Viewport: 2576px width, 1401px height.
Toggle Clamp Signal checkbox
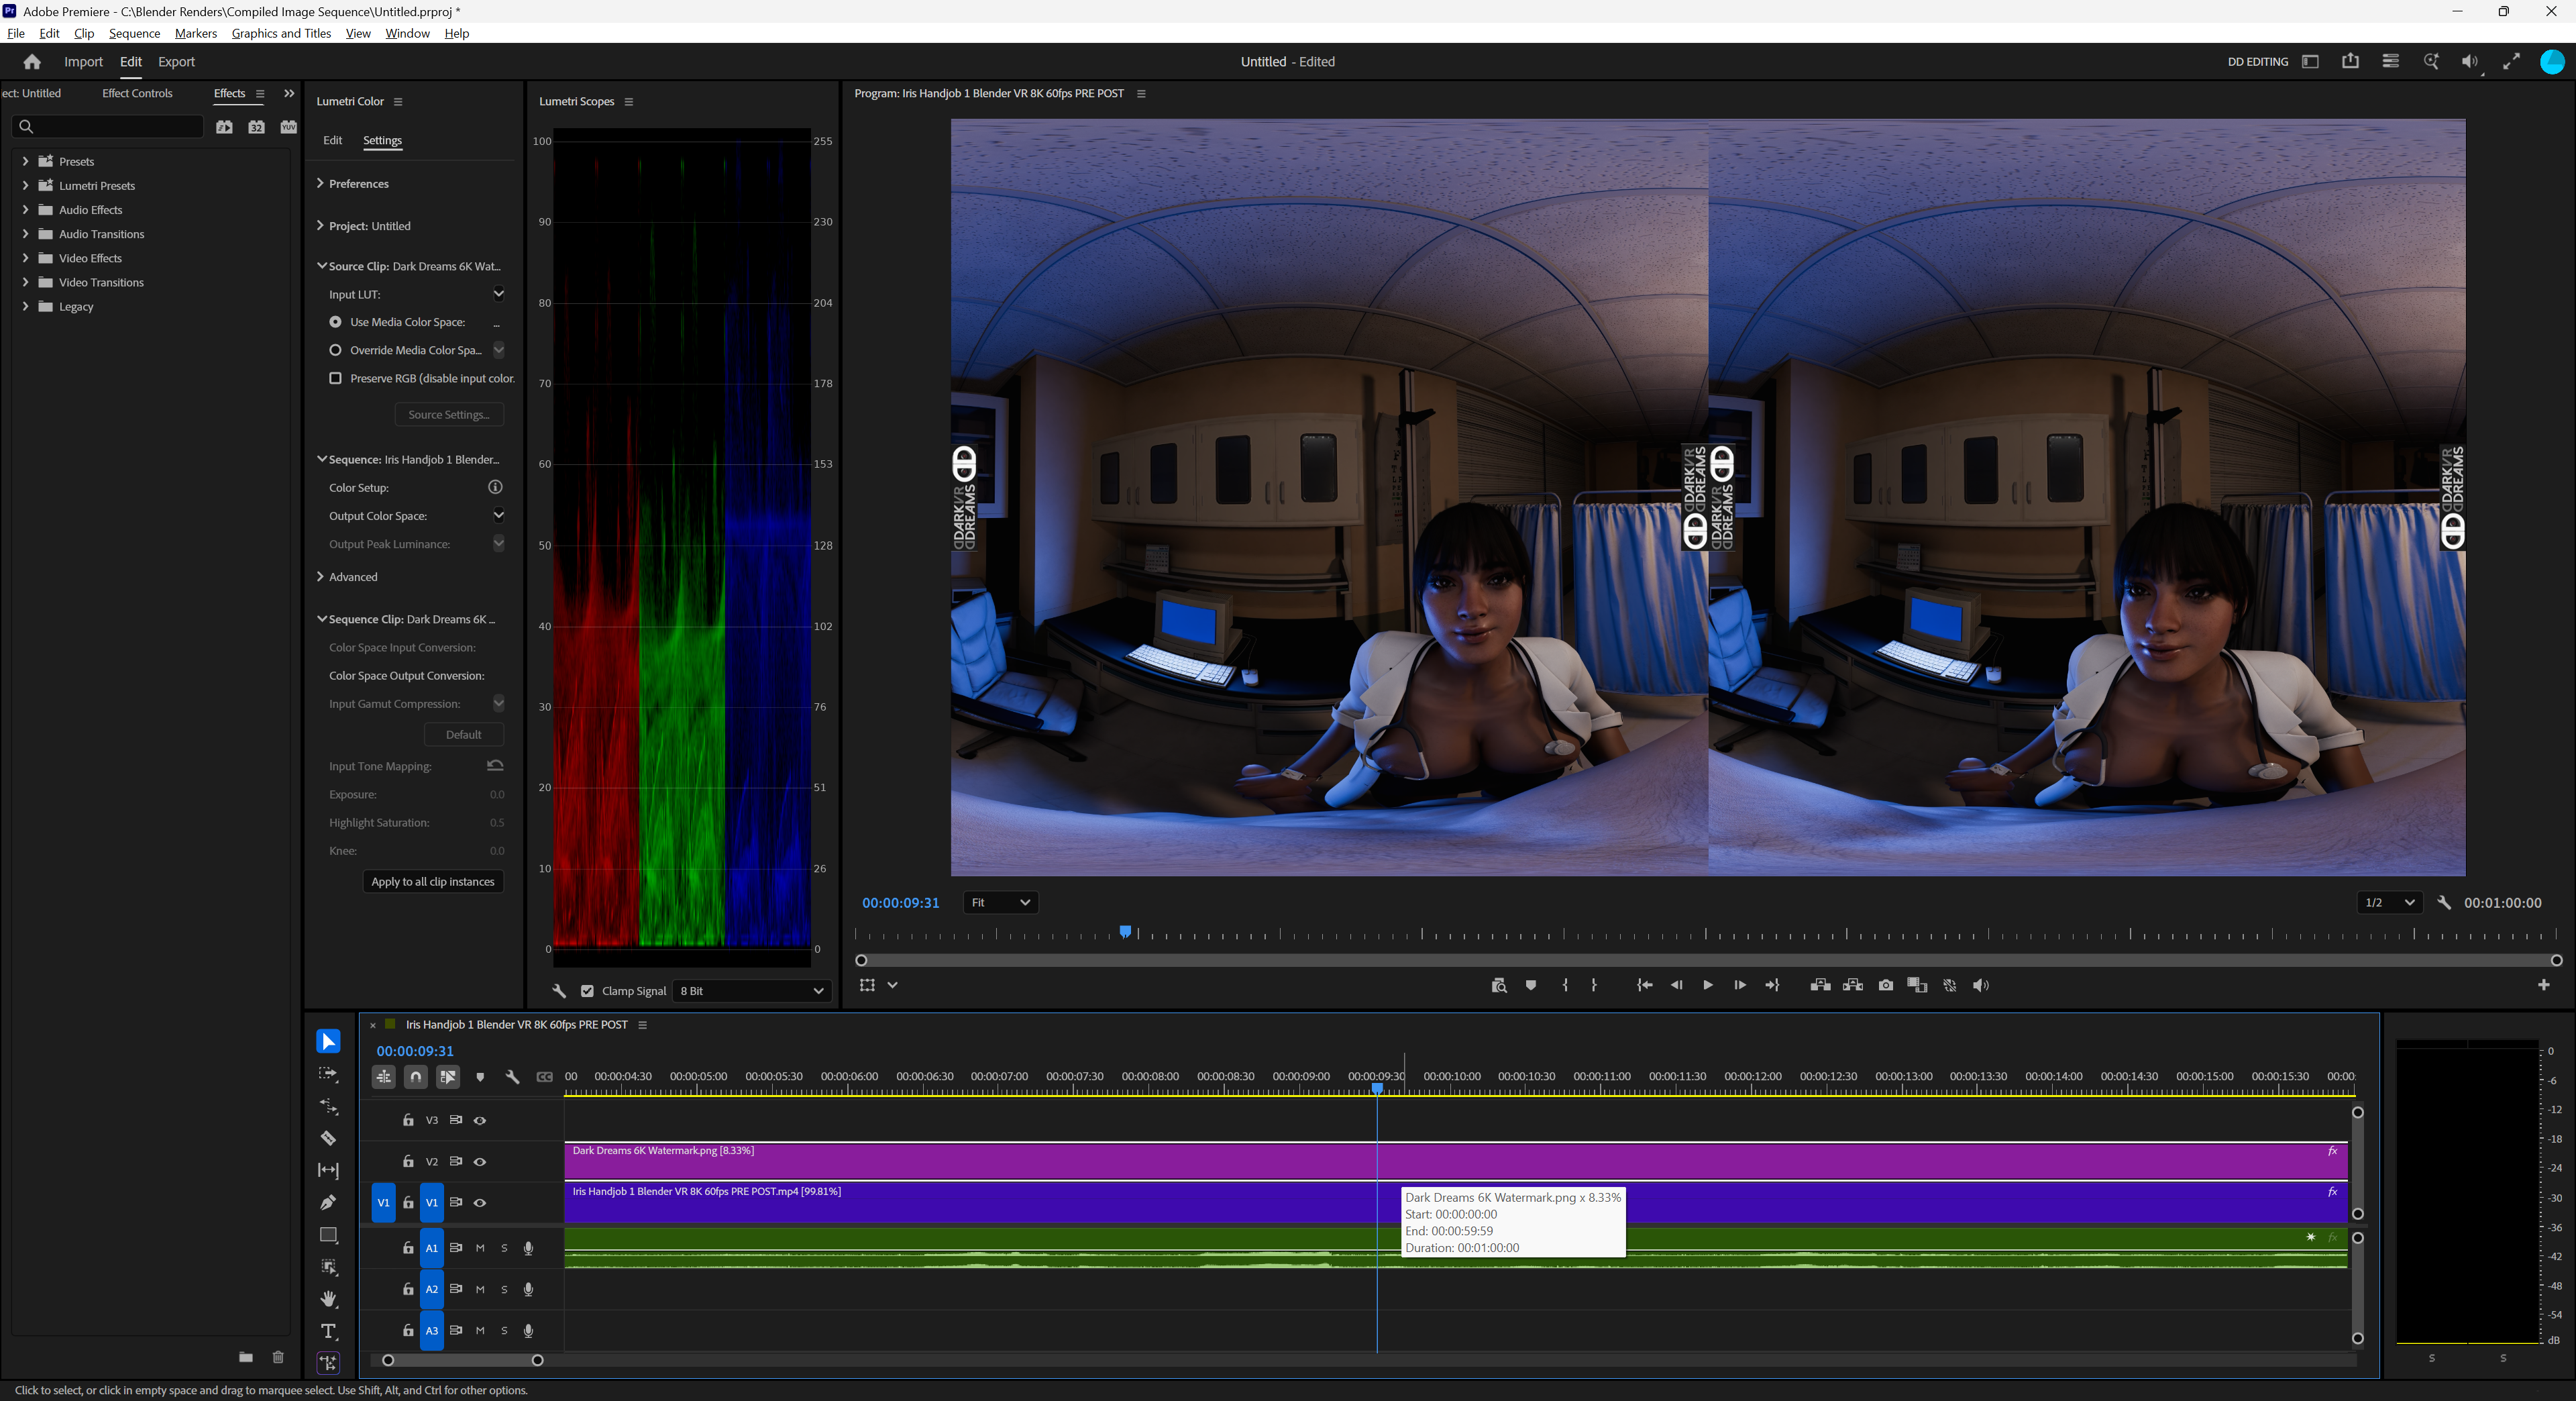click(587, 991)
